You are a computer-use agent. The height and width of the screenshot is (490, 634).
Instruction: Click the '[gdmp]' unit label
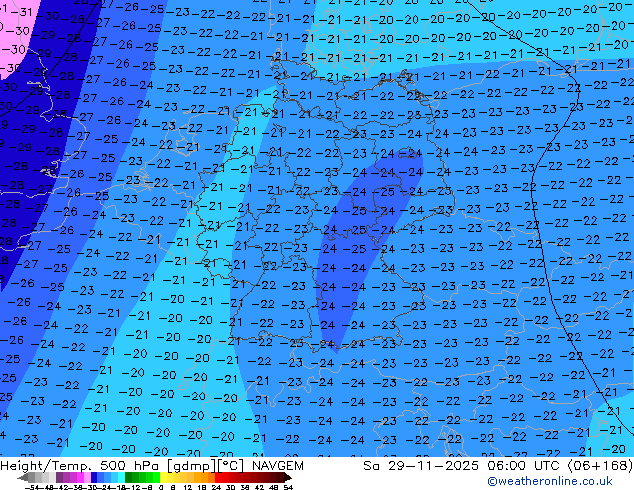(192, 466)
